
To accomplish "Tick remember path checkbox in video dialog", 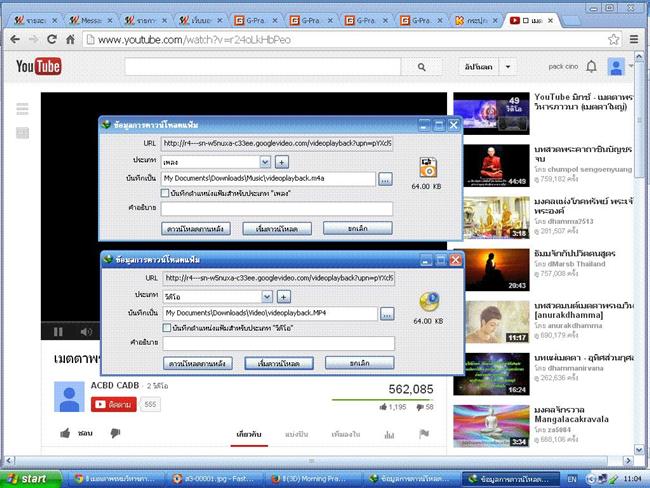I will tap(167, 328).
